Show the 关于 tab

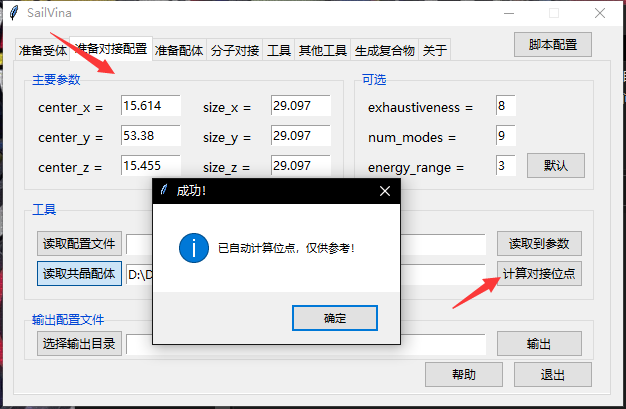pos(434,50)
